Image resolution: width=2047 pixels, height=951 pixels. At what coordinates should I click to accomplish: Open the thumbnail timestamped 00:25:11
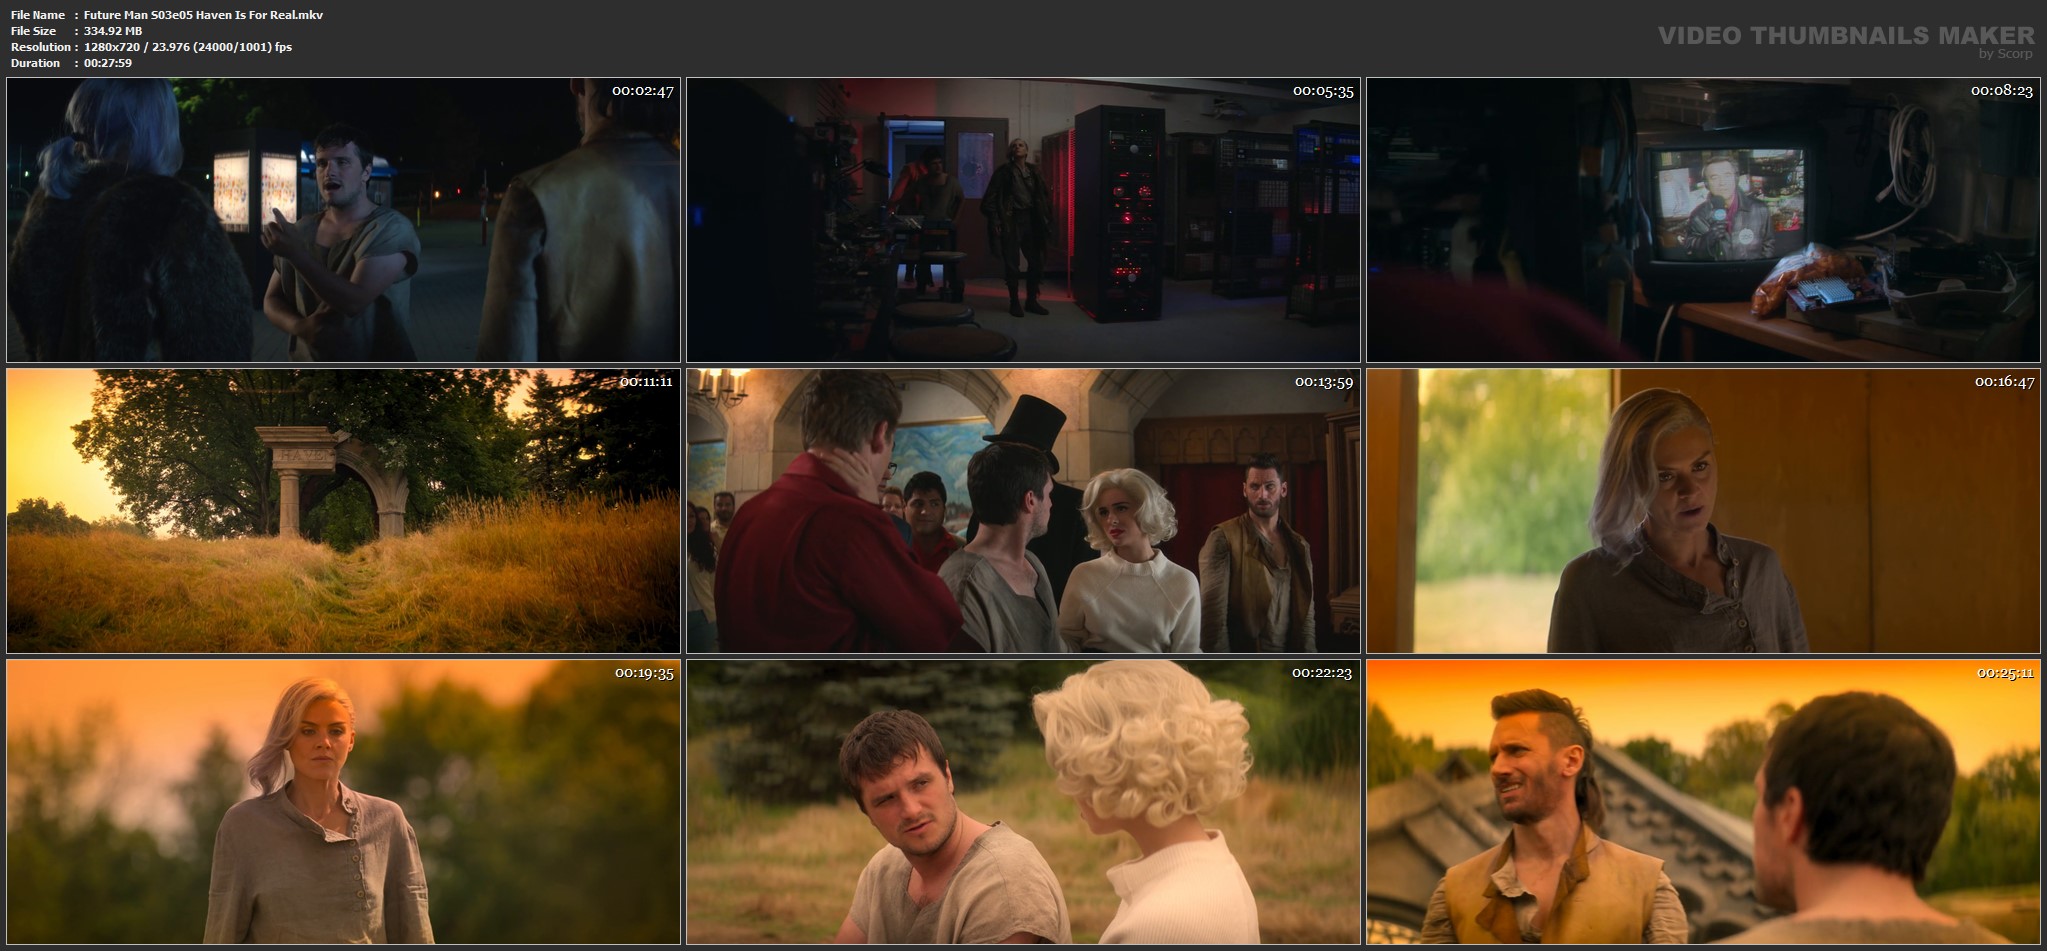pyautogui.click(x=1703, y=802)
